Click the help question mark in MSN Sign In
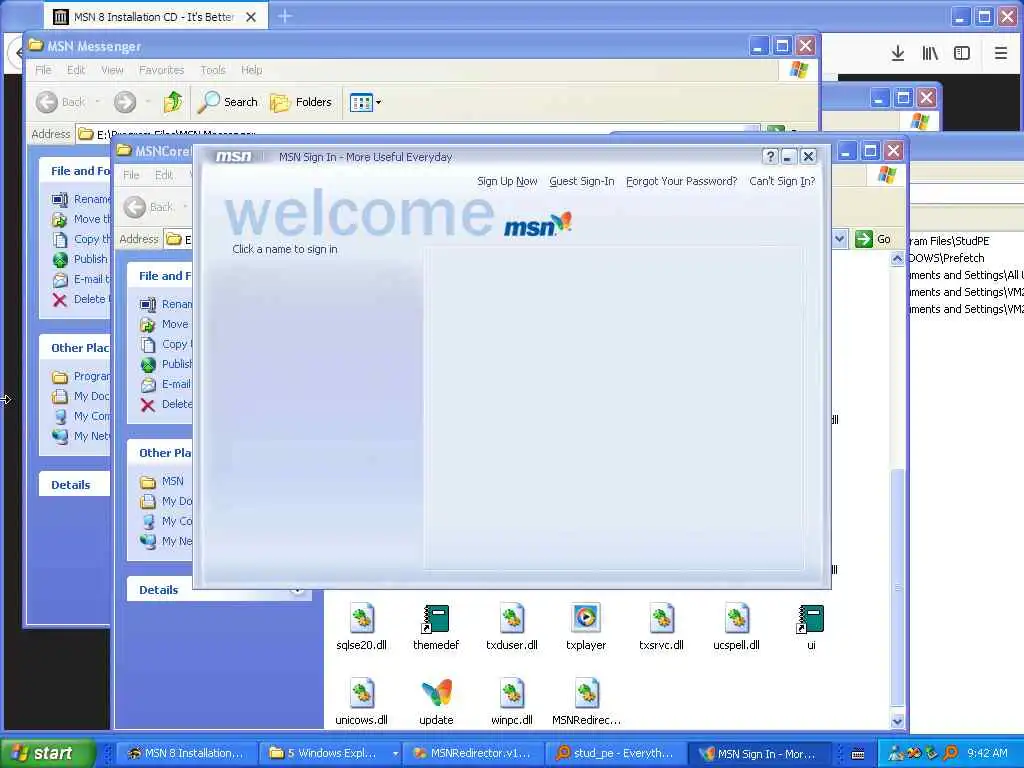The width and height of the screenshot is (1024, 768). (x=770, y=157)
